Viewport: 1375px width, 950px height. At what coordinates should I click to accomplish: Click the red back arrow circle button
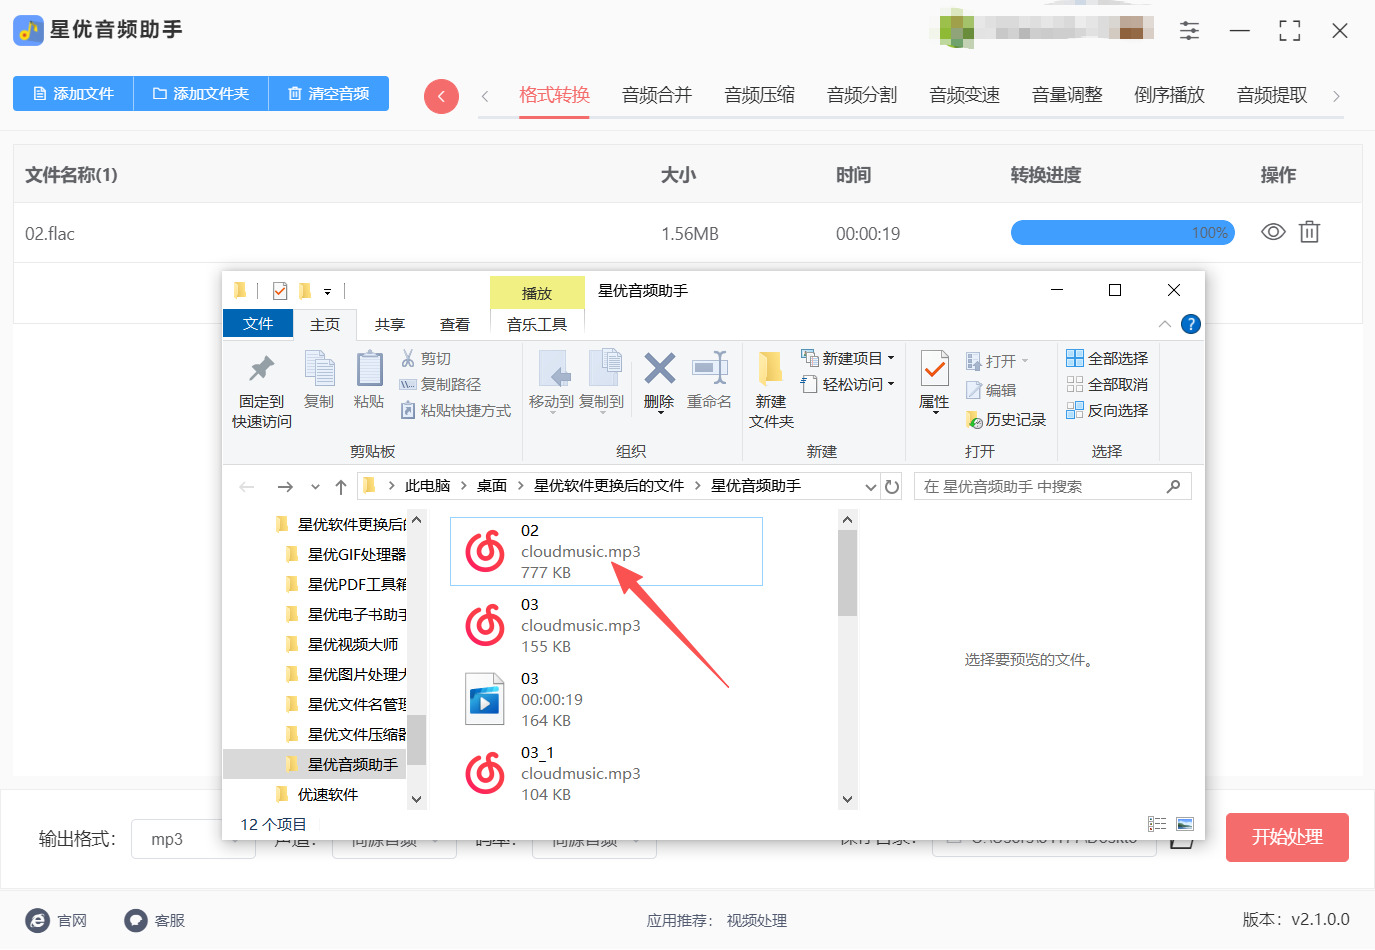(x=441, y=96)
